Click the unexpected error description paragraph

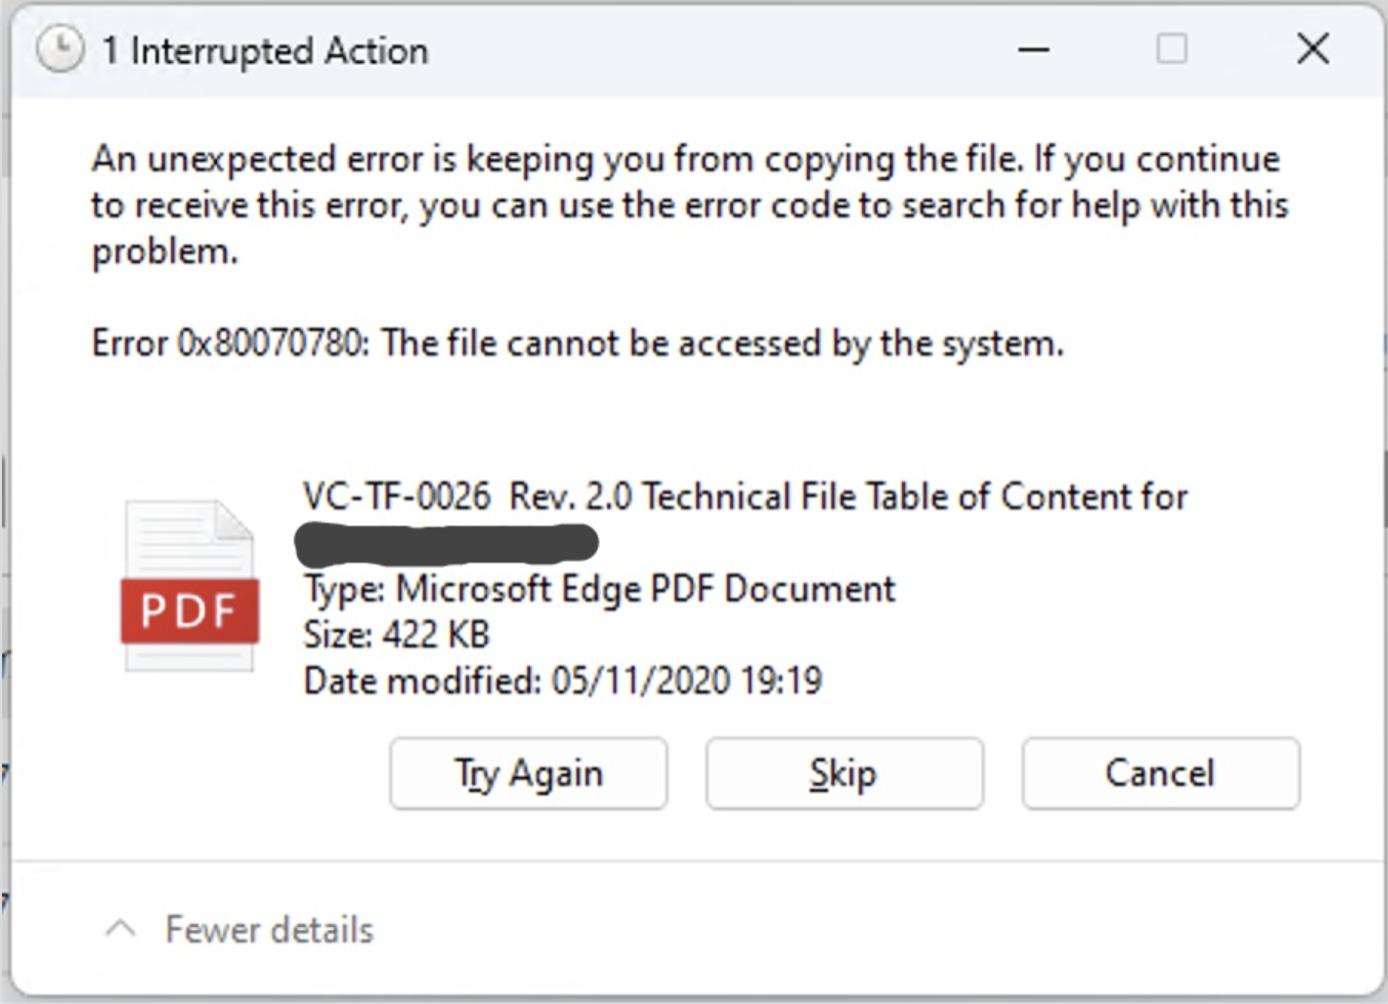click(x=688, y=205)
